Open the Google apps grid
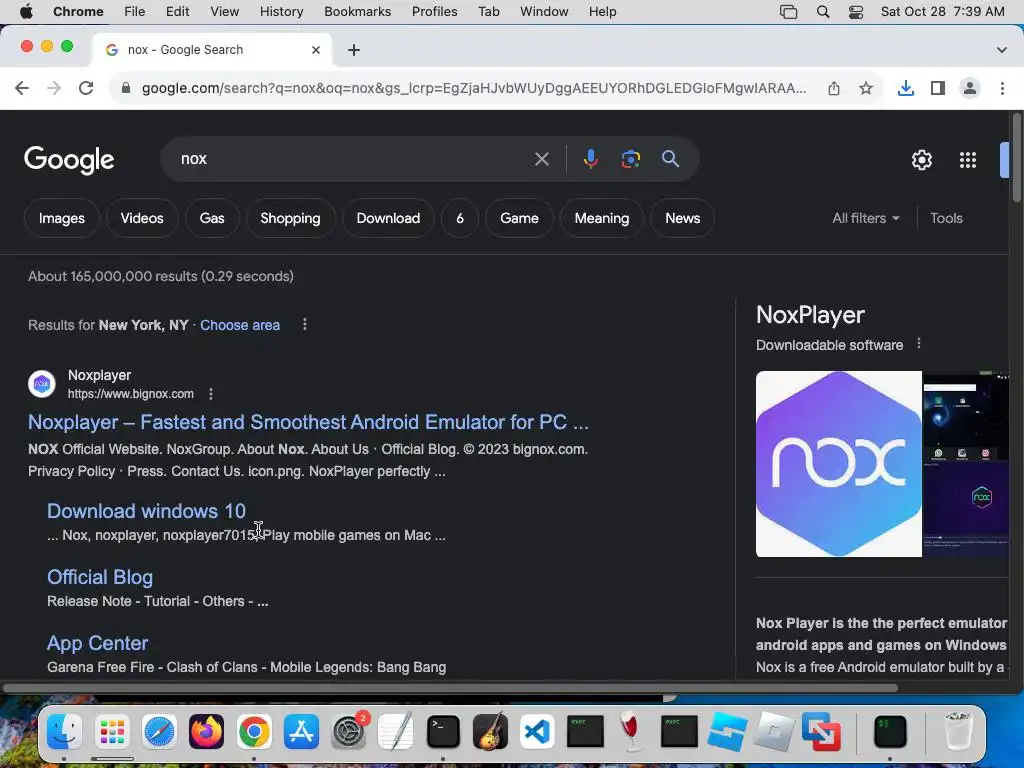 [x=968, y=160]
